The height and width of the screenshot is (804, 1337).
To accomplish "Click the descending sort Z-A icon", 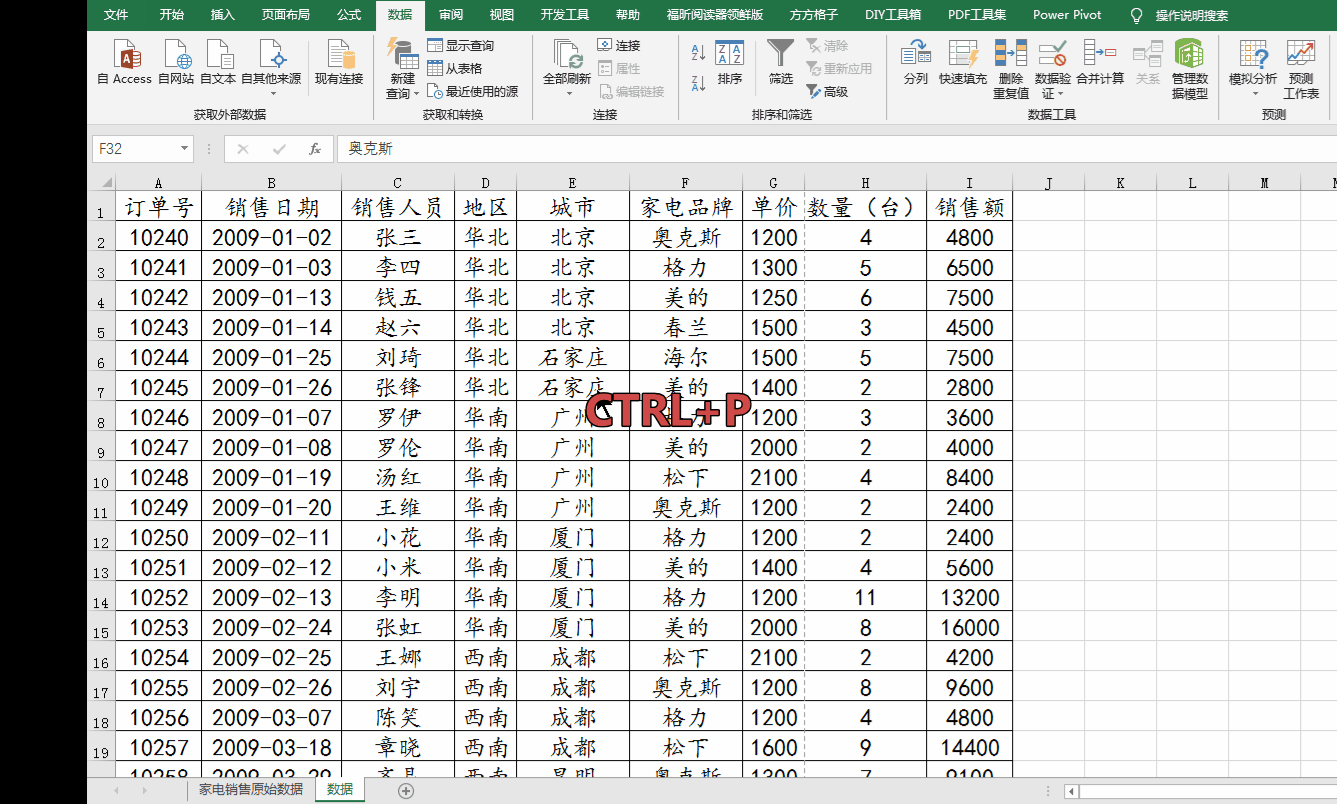I will pyautogui.click(x=698, y=83).
